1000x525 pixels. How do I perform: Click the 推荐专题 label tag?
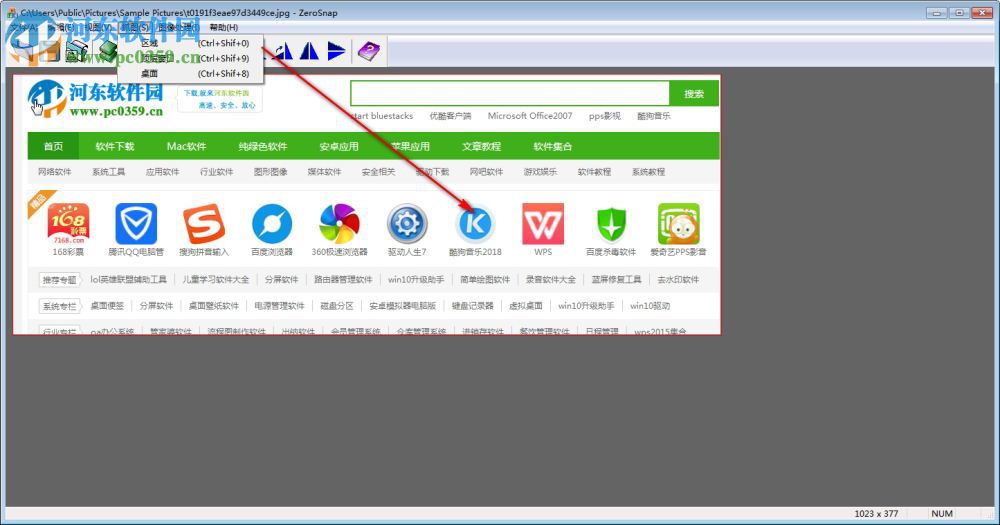coord(59,279)
